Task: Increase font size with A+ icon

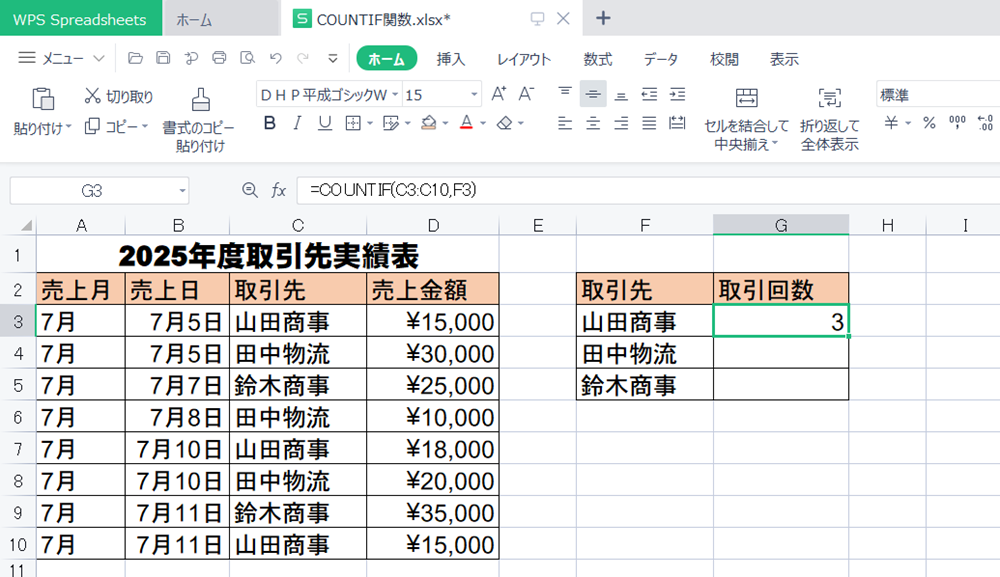Action: (x=499, y=94)
